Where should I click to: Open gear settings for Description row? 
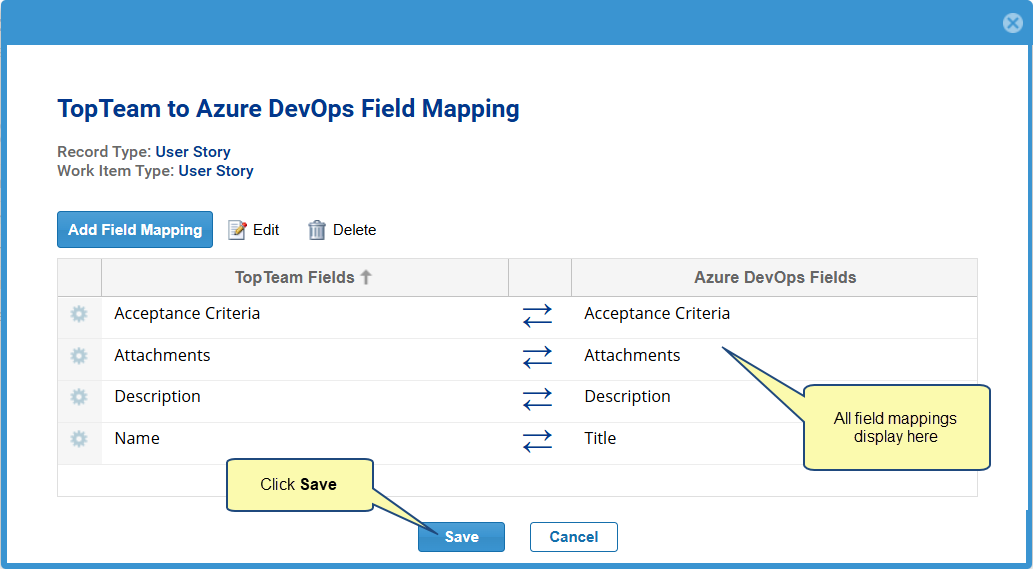click(79, 398)
